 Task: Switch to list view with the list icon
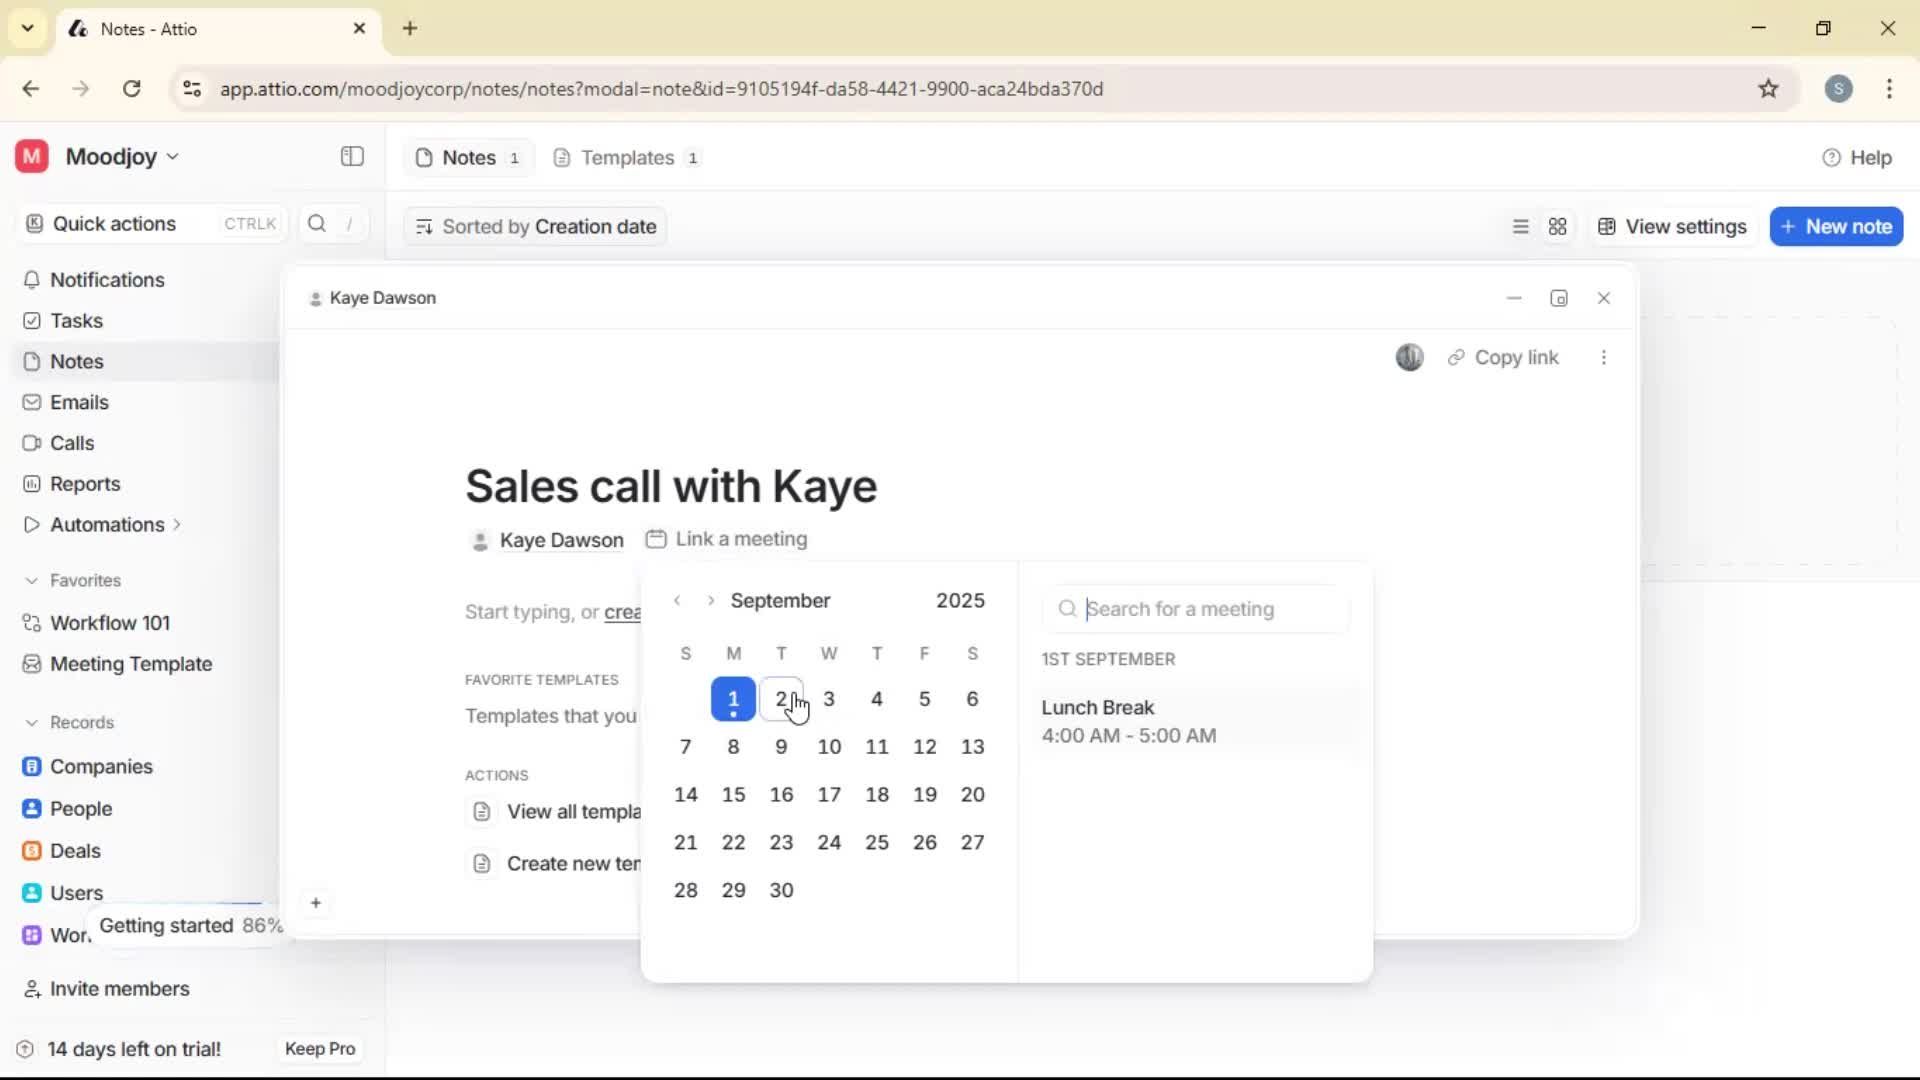tap(1520, 226)
